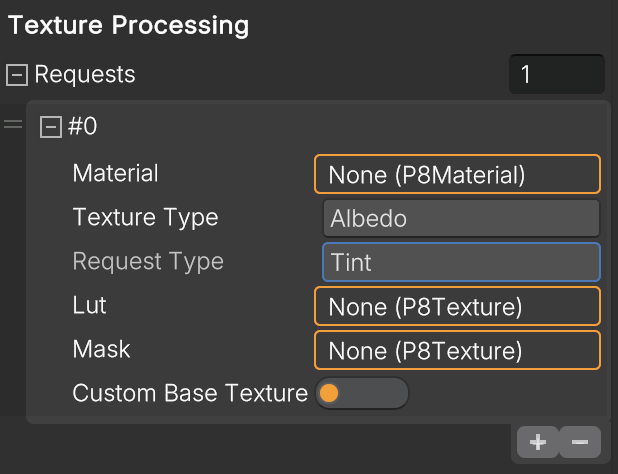Remove request with the minus button
The width and height of the screenshot is (618, 474).
coord(580,442)
